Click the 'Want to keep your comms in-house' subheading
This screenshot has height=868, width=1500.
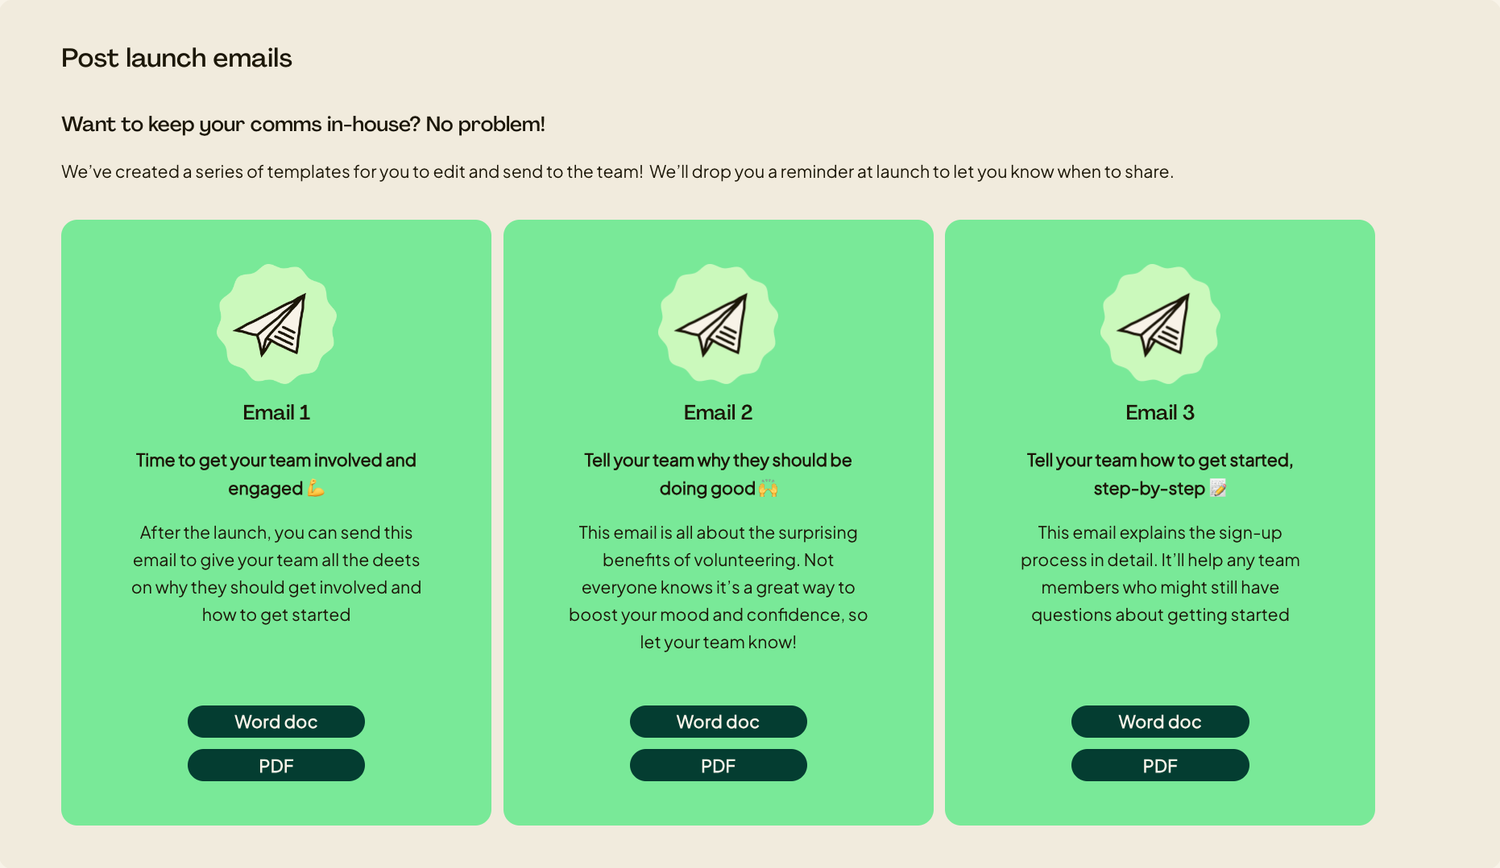click(303, 124)
